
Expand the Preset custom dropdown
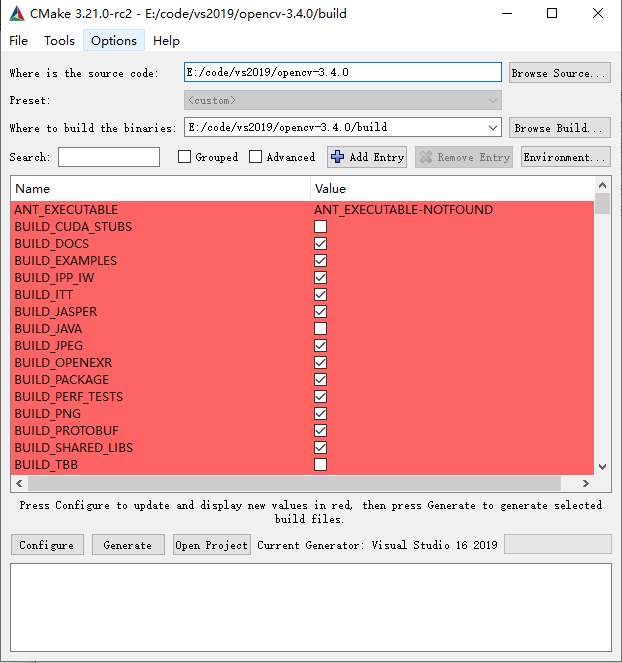[343, 100]
